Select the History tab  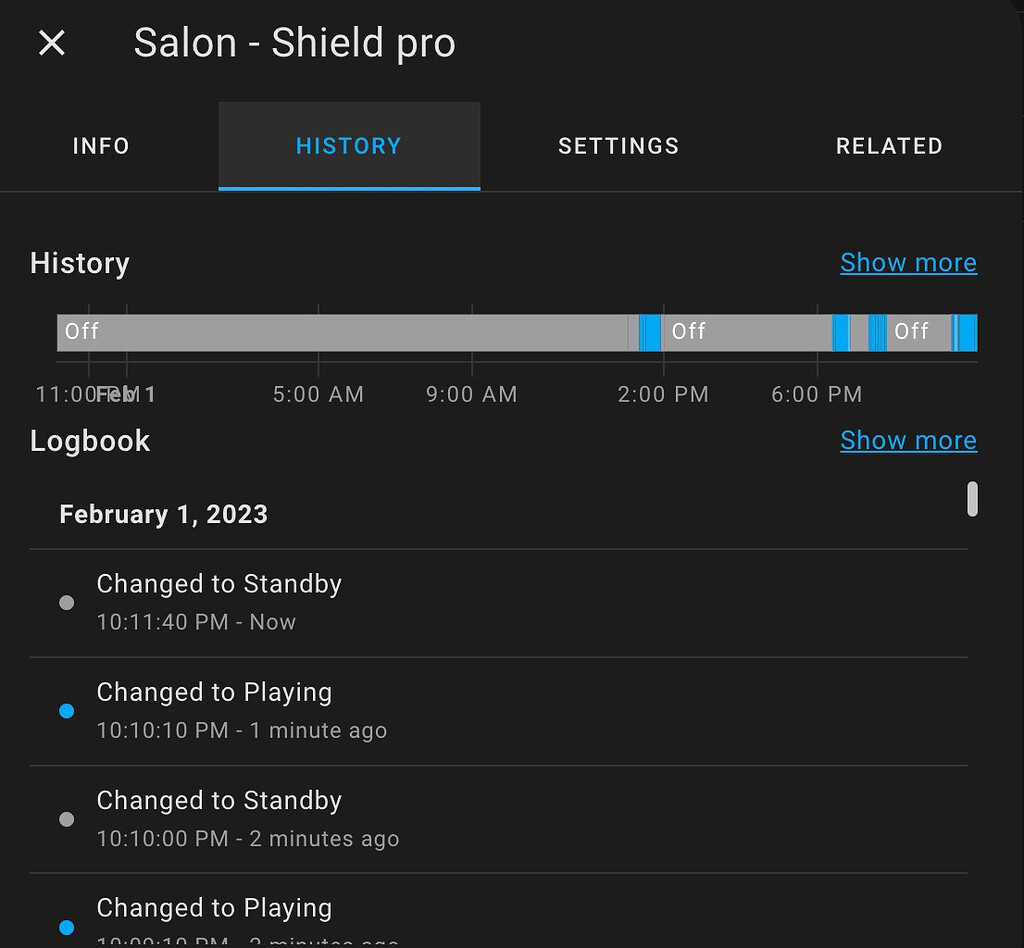coord(348,146)
